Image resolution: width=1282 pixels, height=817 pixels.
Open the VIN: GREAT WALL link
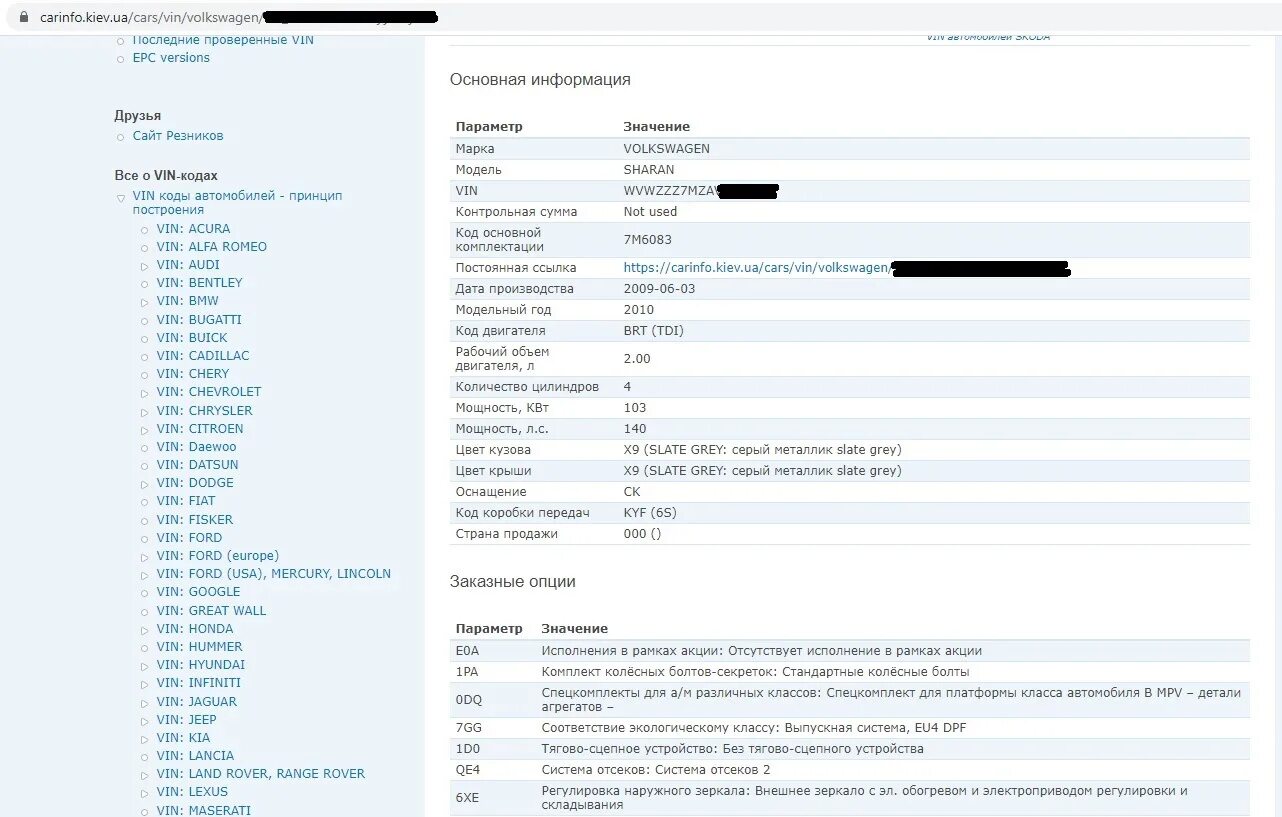point(211,611)
